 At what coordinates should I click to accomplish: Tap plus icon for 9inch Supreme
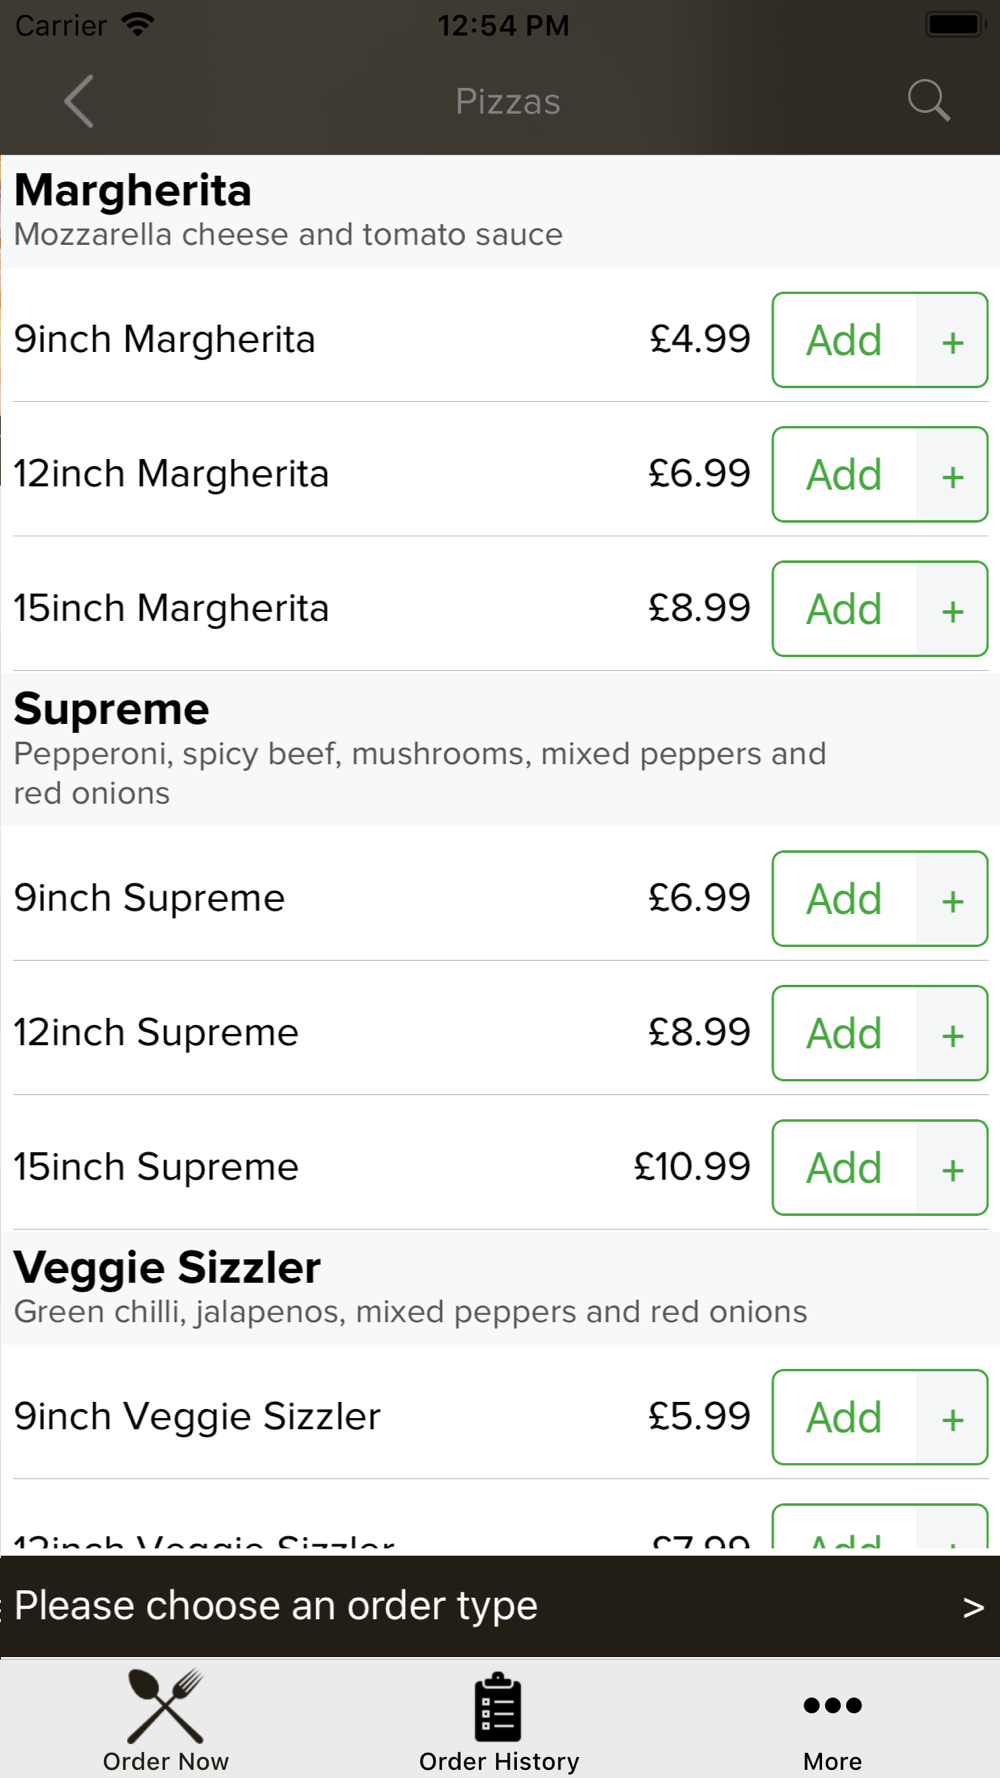952,898
